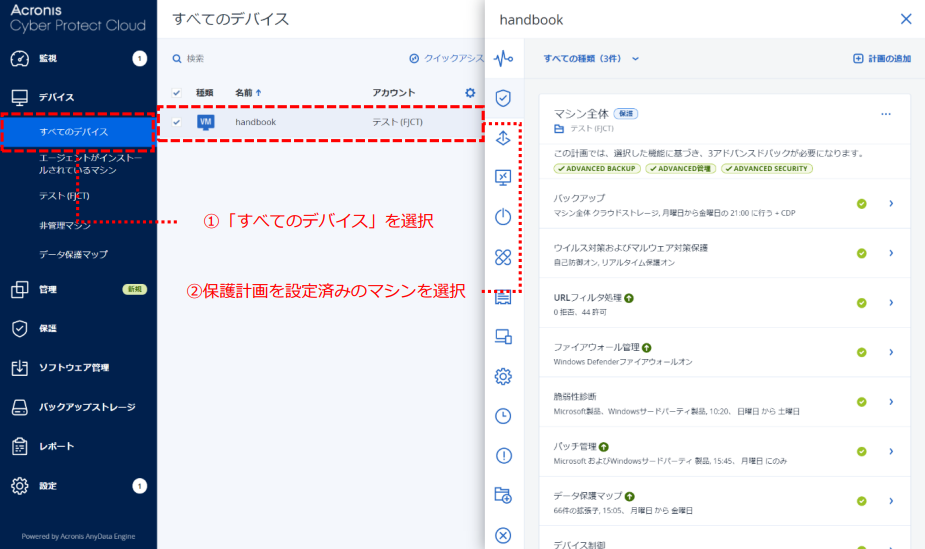Expand the ファイアウォール管理 row chevron
This screenshot has height=549, width=925.
pyautogui.click(x=890, y=353)
